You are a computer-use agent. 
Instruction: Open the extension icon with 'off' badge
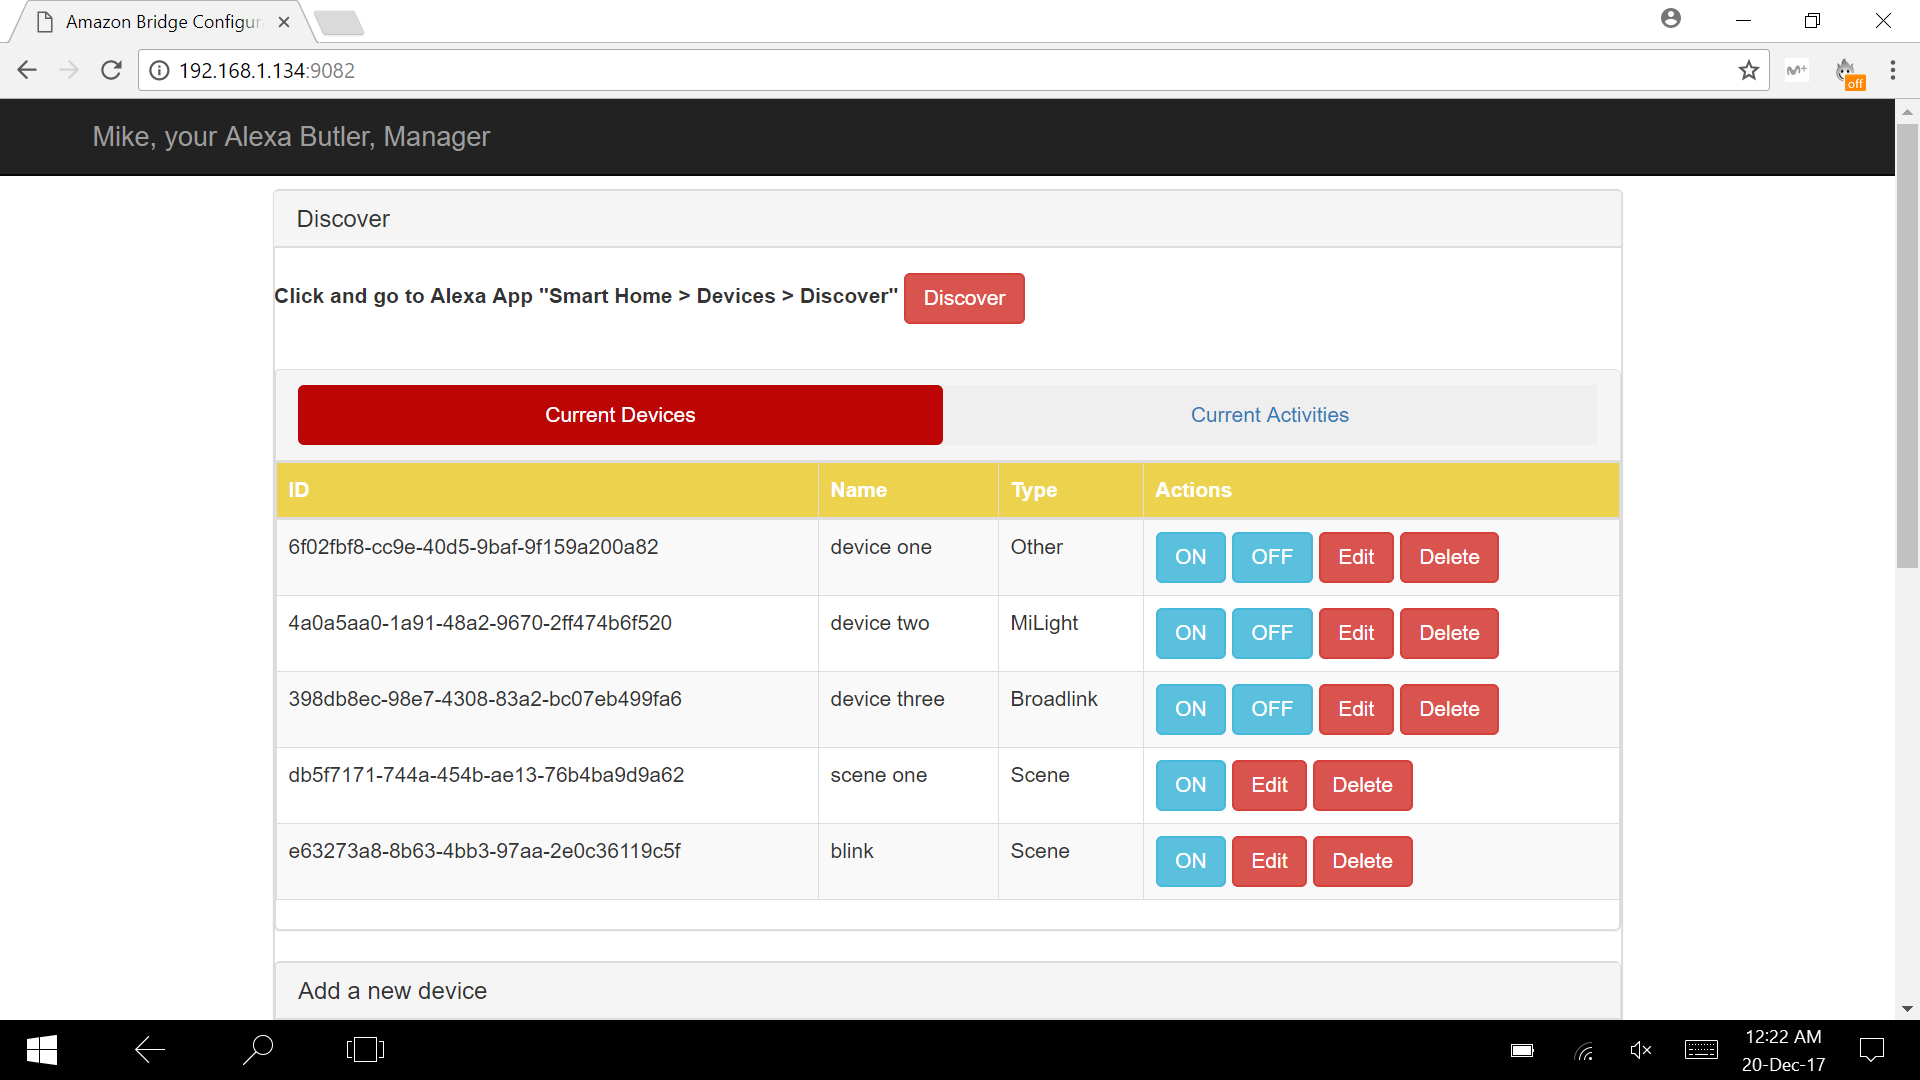(1846, 72)
